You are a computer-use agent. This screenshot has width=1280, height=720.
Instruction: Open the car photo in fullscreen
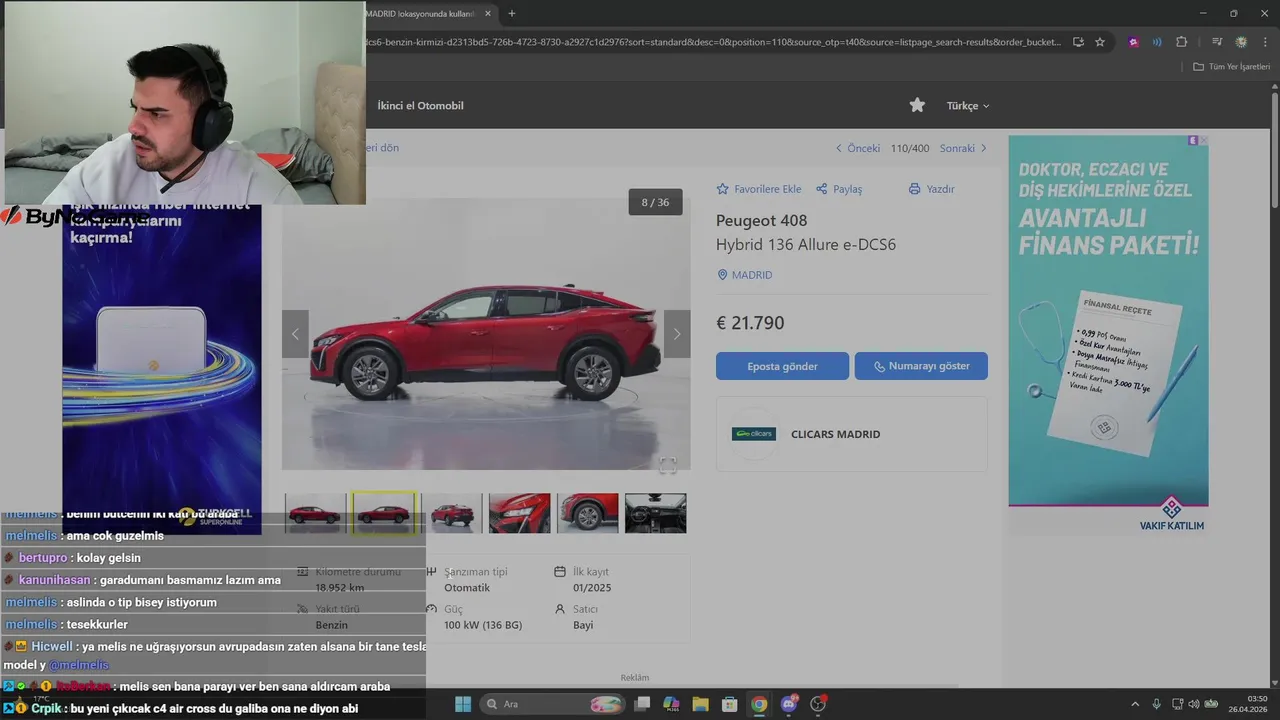667,466
